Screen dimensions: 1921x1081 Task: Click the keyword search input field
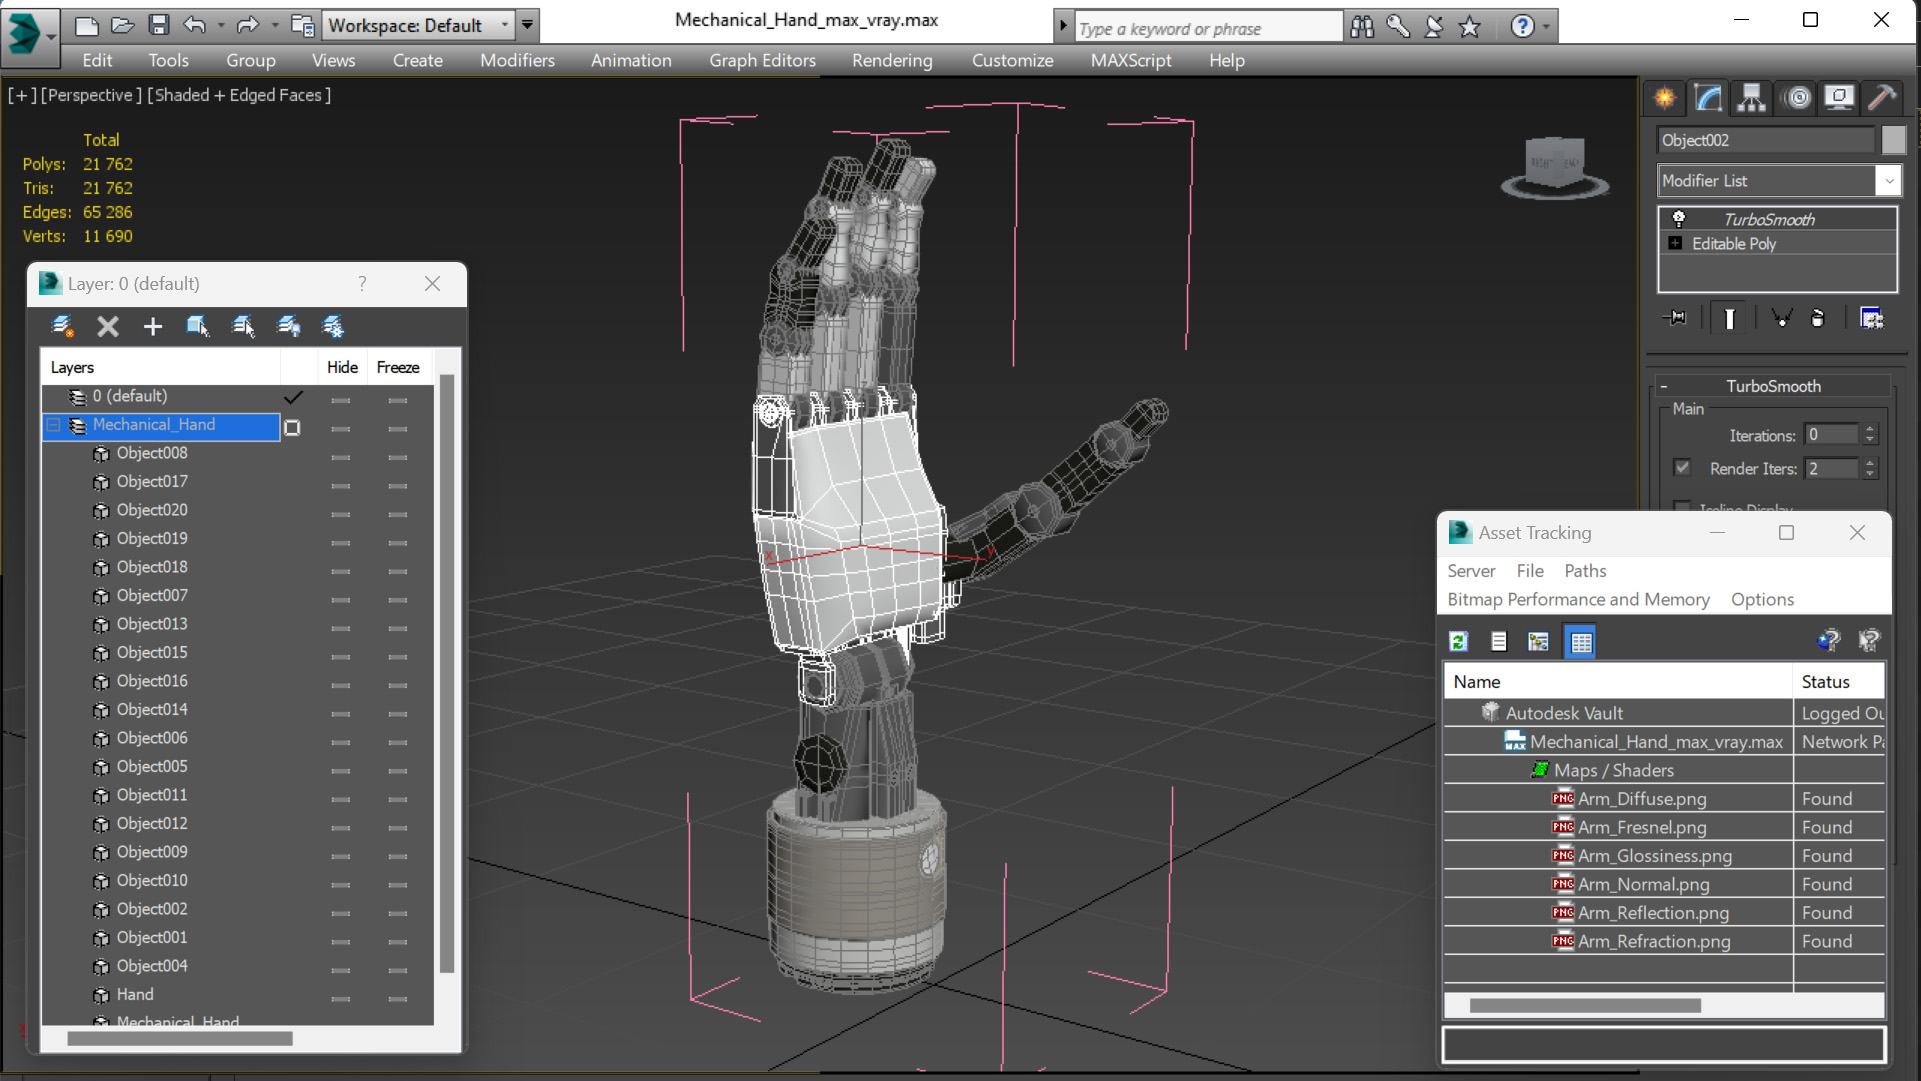pyautogui.click(x=1206, y=28)
